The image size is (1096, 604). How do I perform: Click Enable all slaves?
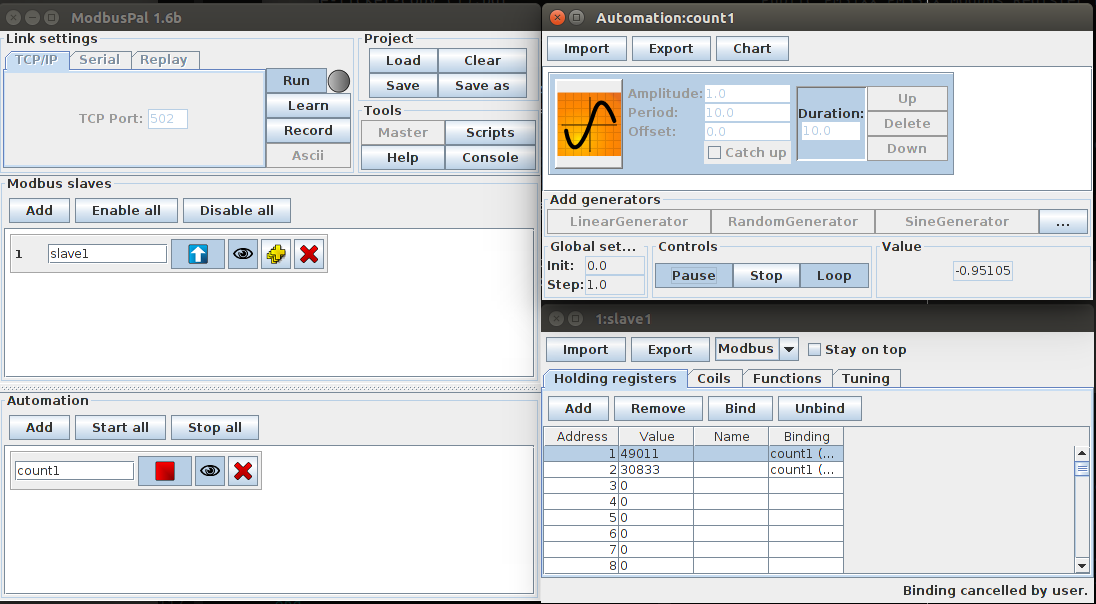pos(126,210)
